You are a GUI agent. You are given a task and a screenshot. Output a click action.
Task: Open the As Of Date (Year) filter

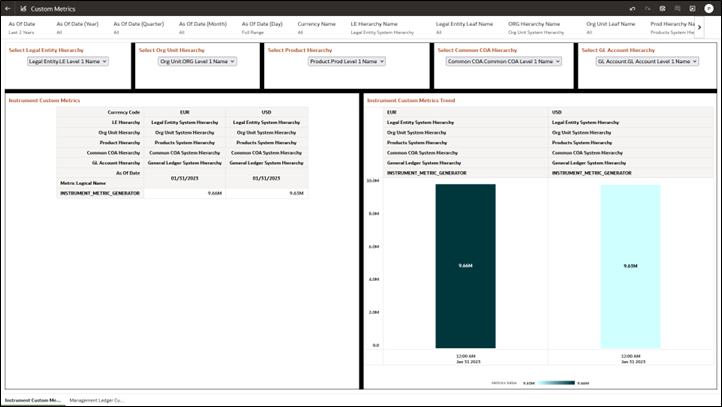pos(77,28)
